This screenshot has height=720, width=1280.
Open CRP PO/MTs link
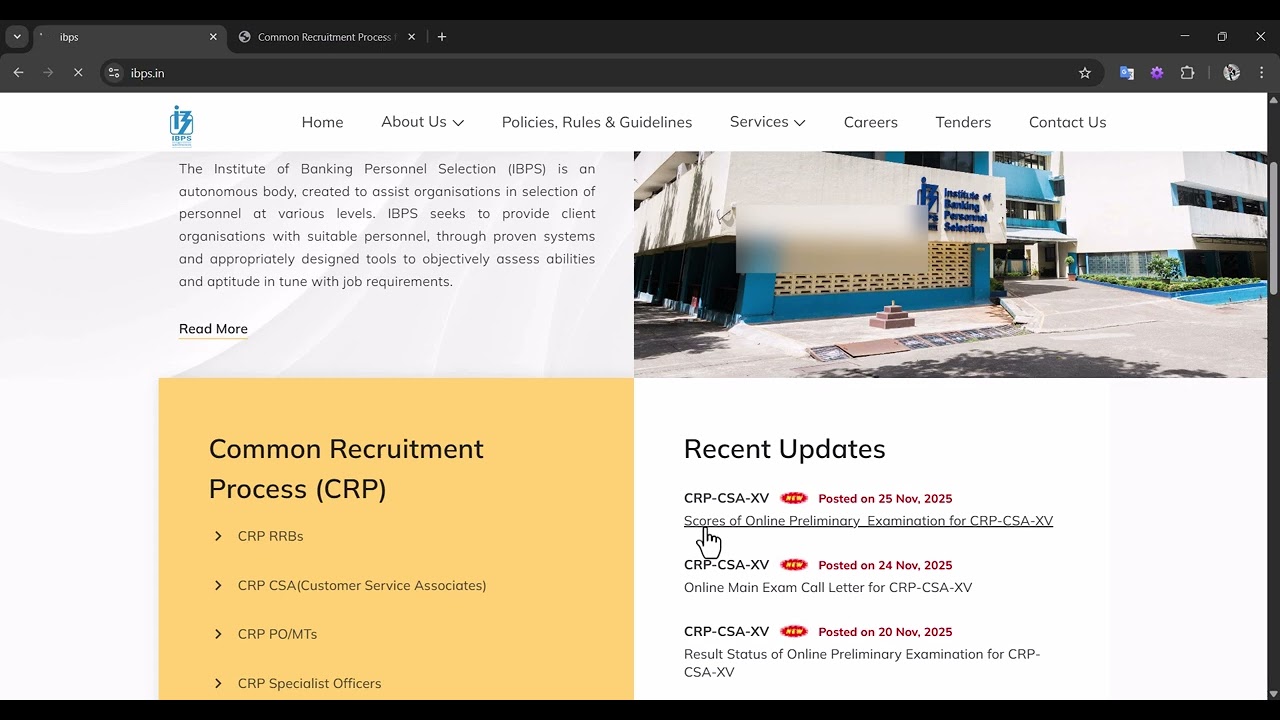tap(277, 634)
